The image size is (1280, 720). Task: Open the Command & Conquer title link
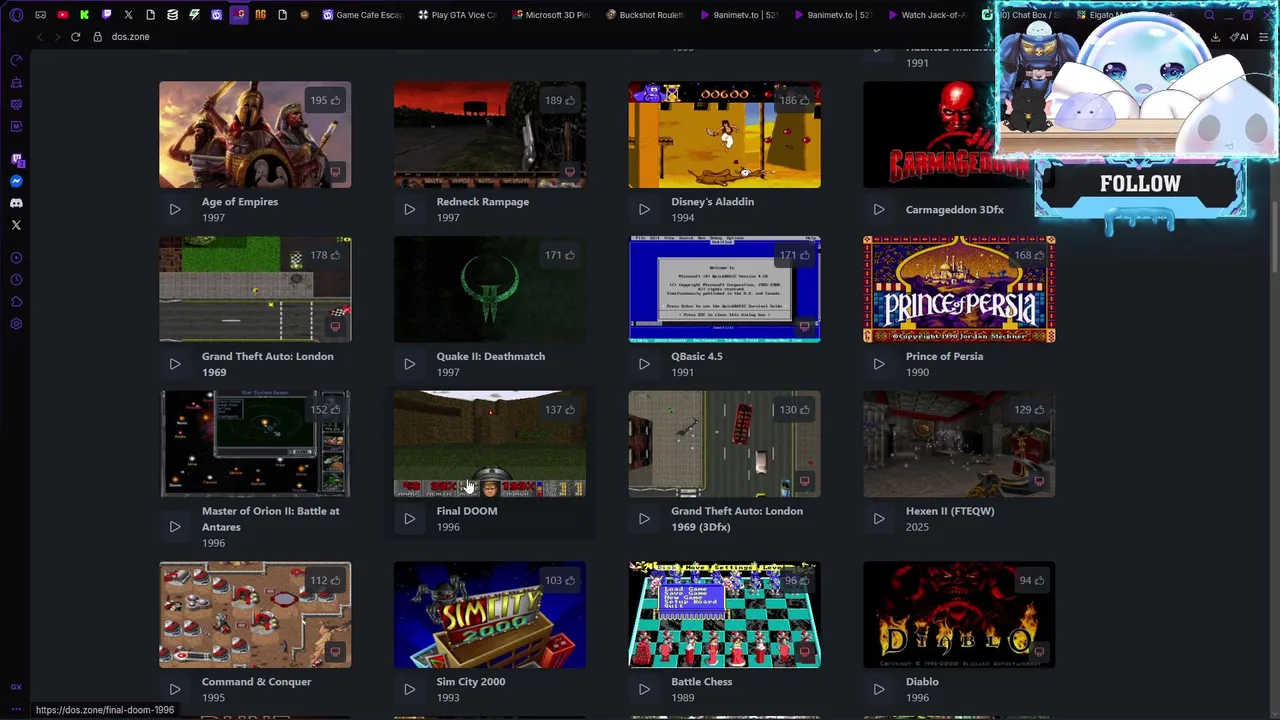[x=256, y=682]
